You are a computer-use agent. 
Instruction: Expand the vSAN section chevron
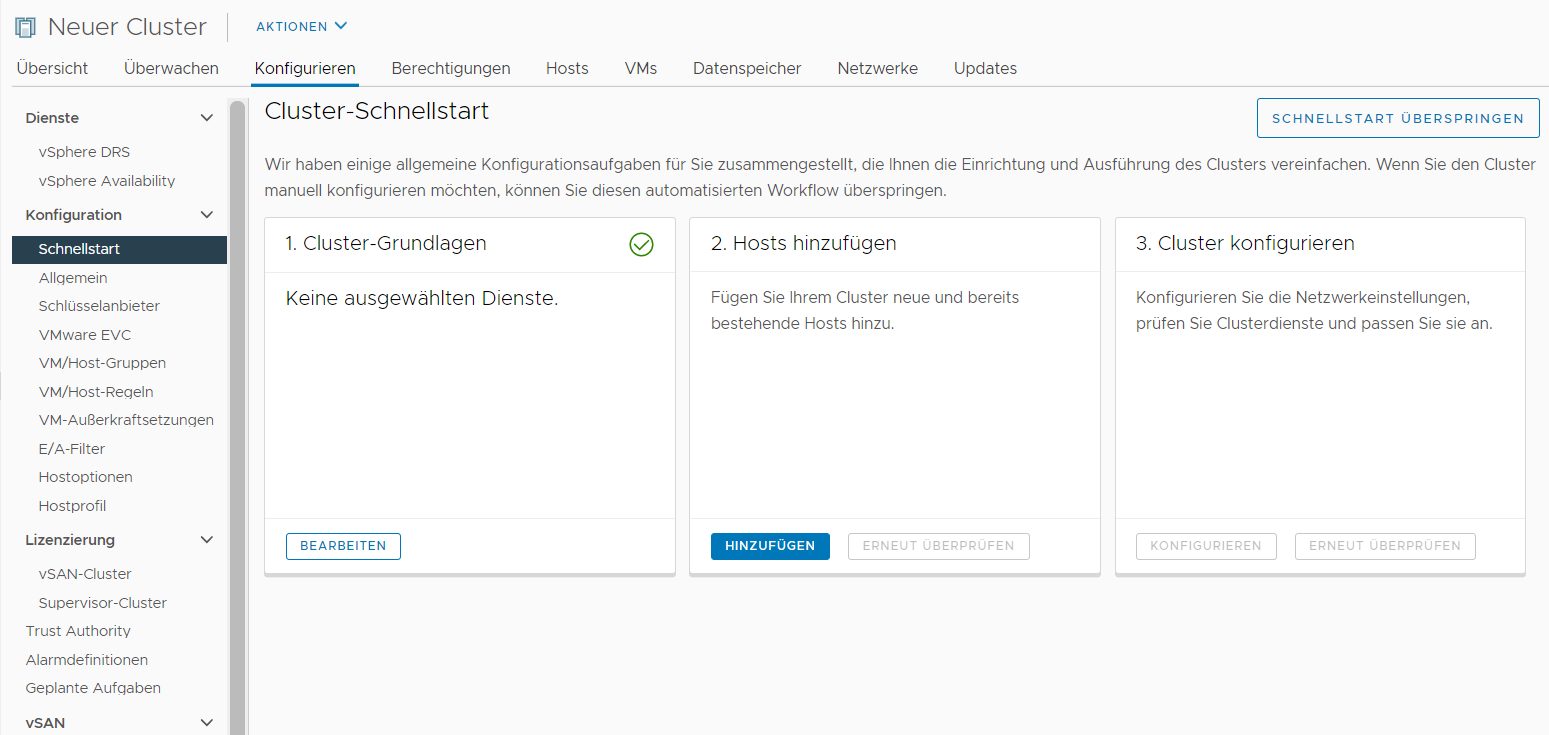point(207,723)
